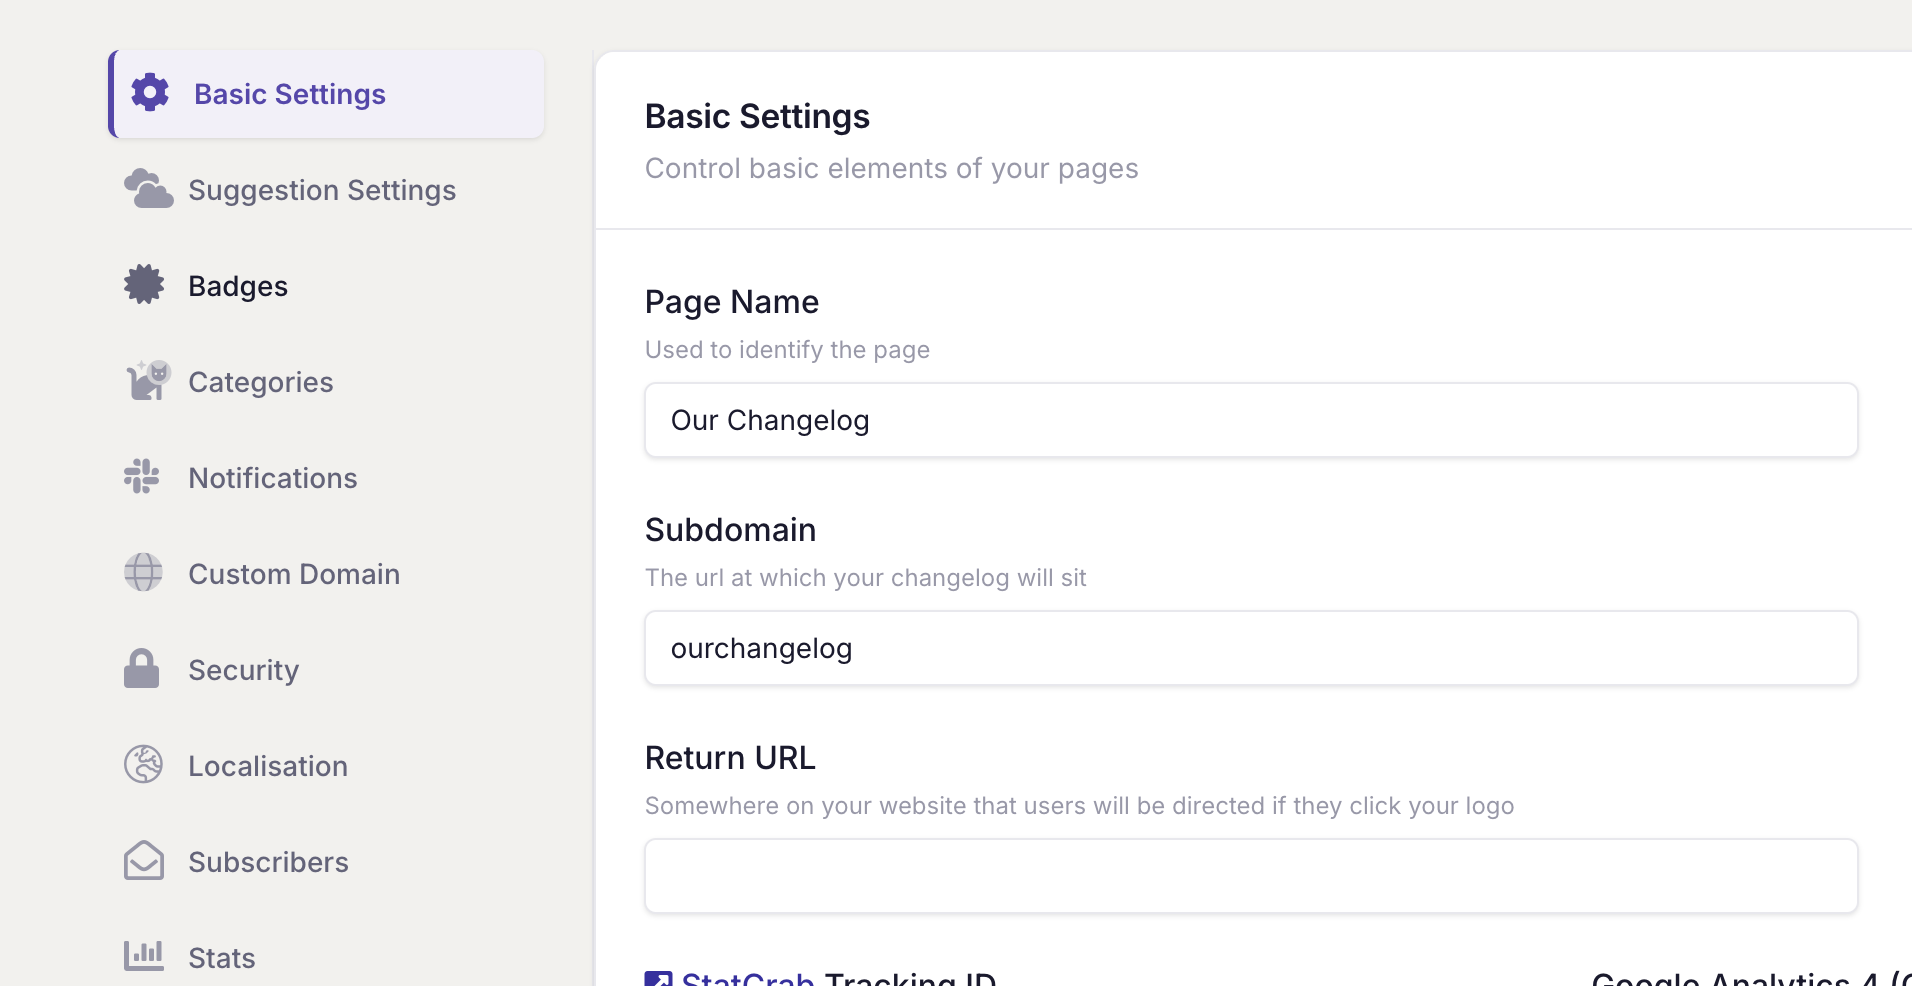Click inside the Page Name text field
Image resolution: width=1912 pixels, height=986 pixels.
point(1250,420)
